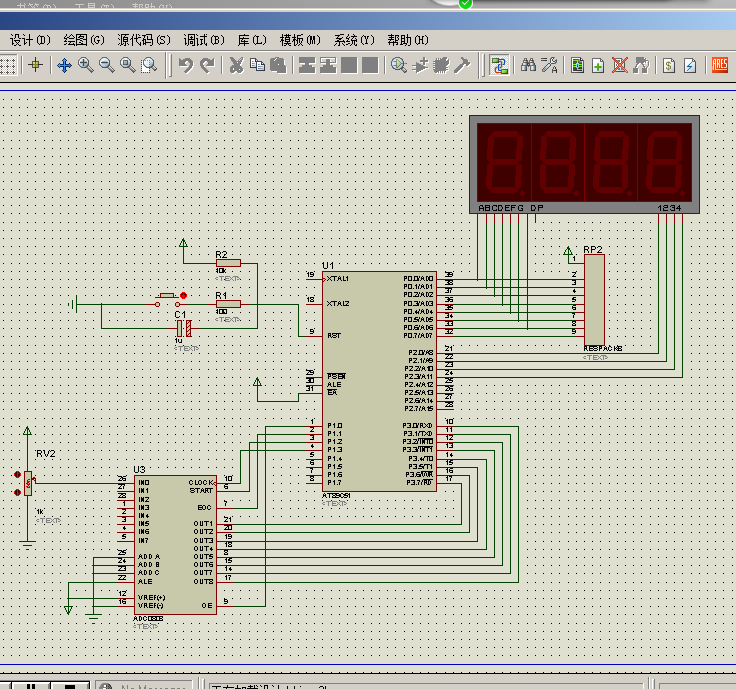Click the ARES netlist transfer icon
Screen dimensions: 736x689
click(x=720, y=65)
